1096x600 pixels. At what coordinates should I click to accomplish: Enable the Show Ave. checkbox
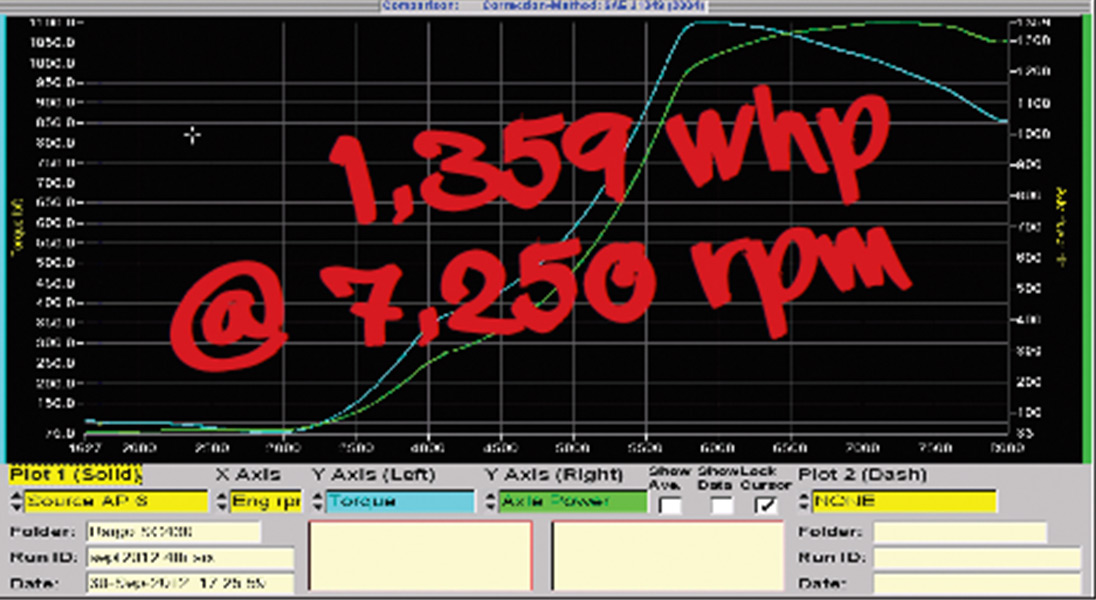pyautogui.click(x=670, y=505)
